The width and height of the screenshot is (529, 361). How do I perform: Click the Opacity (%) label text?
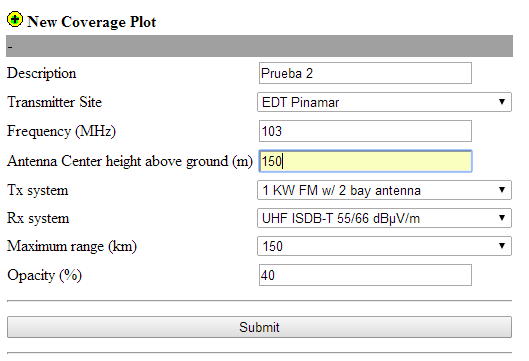point(44,275)
